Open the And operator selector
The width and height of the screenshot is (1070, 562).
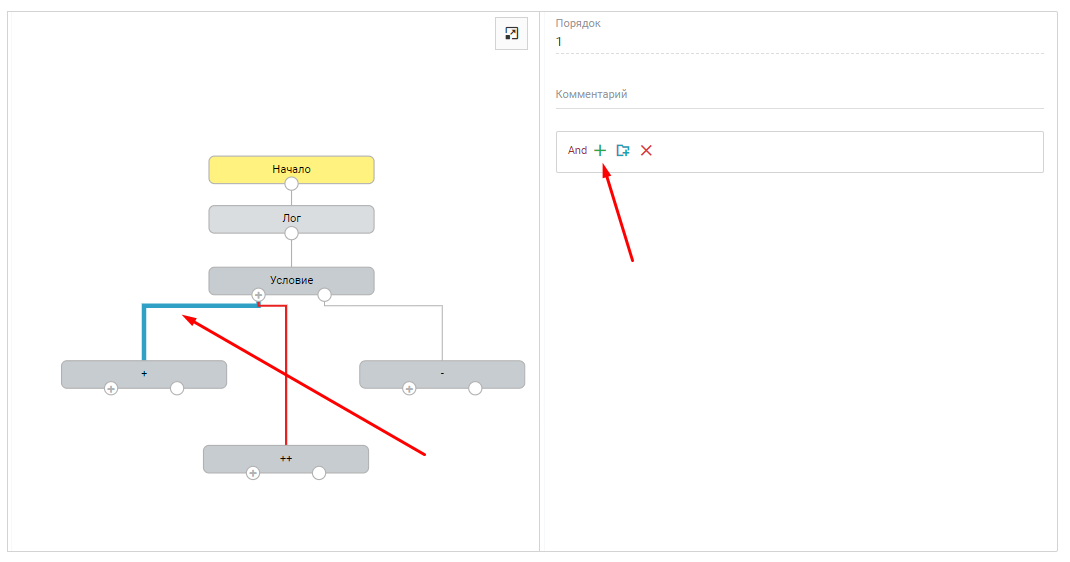coord(577,151)
